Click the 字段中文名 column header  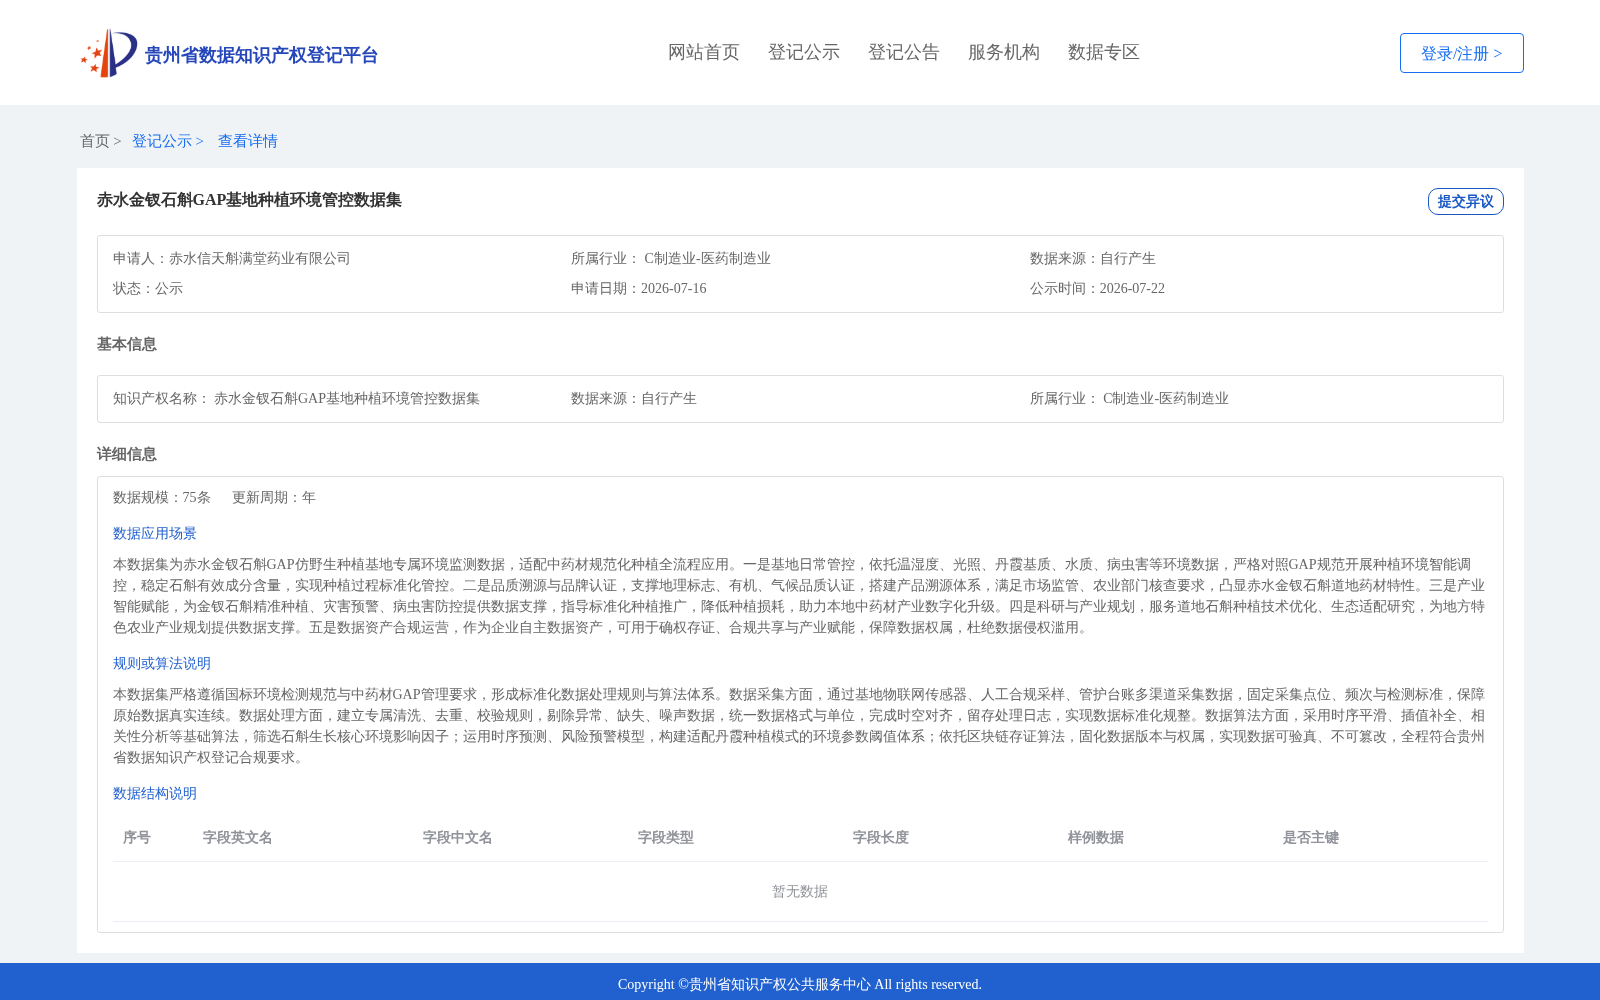tap(458, 837)
